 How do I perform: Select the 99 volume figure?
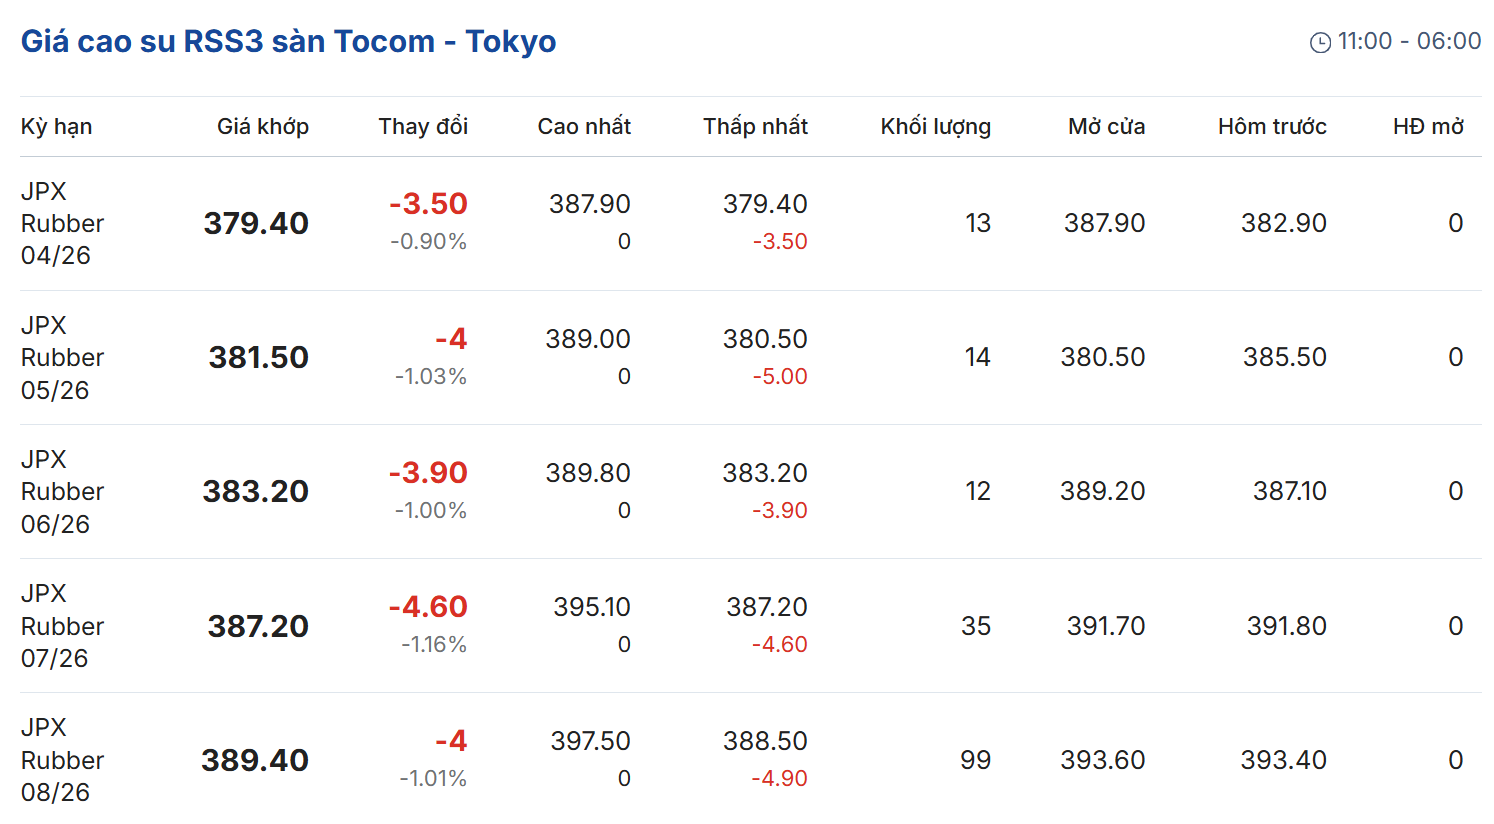975,760
